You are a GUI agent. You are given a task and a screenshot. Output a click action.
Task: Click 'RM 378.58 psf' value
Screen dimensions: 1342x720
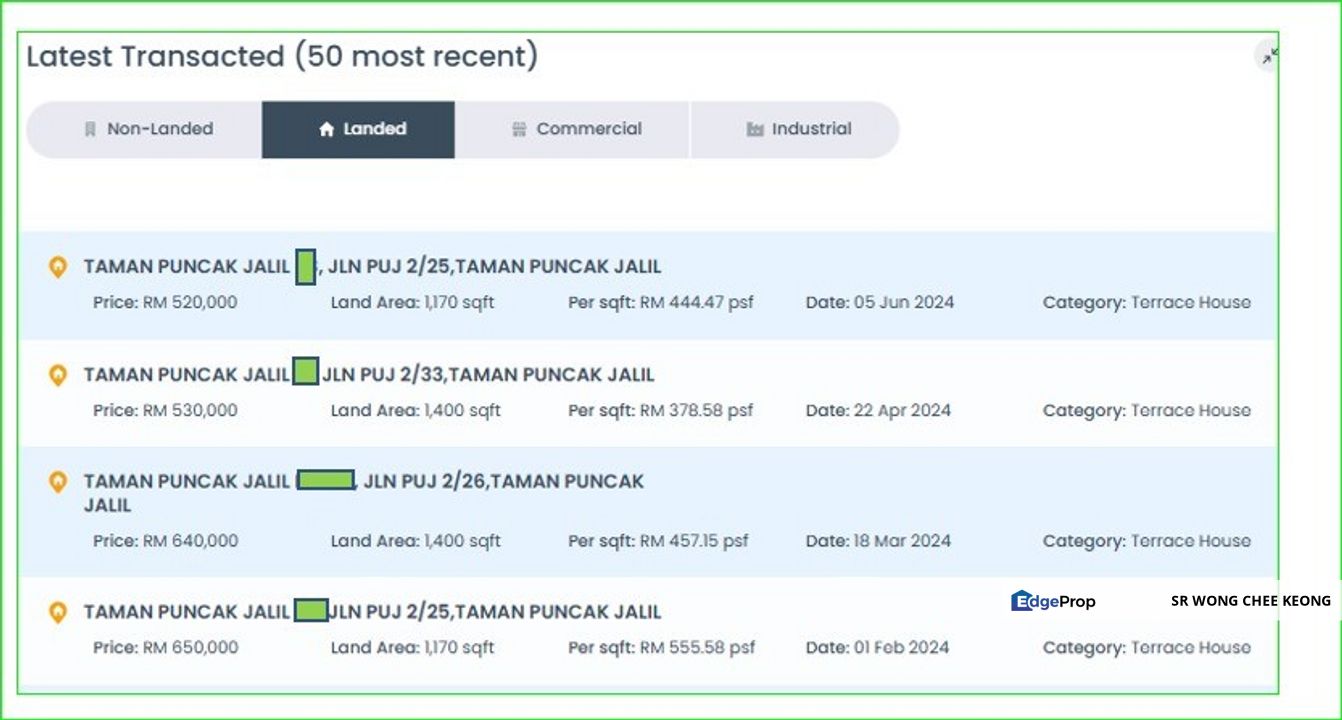point(697,410)
